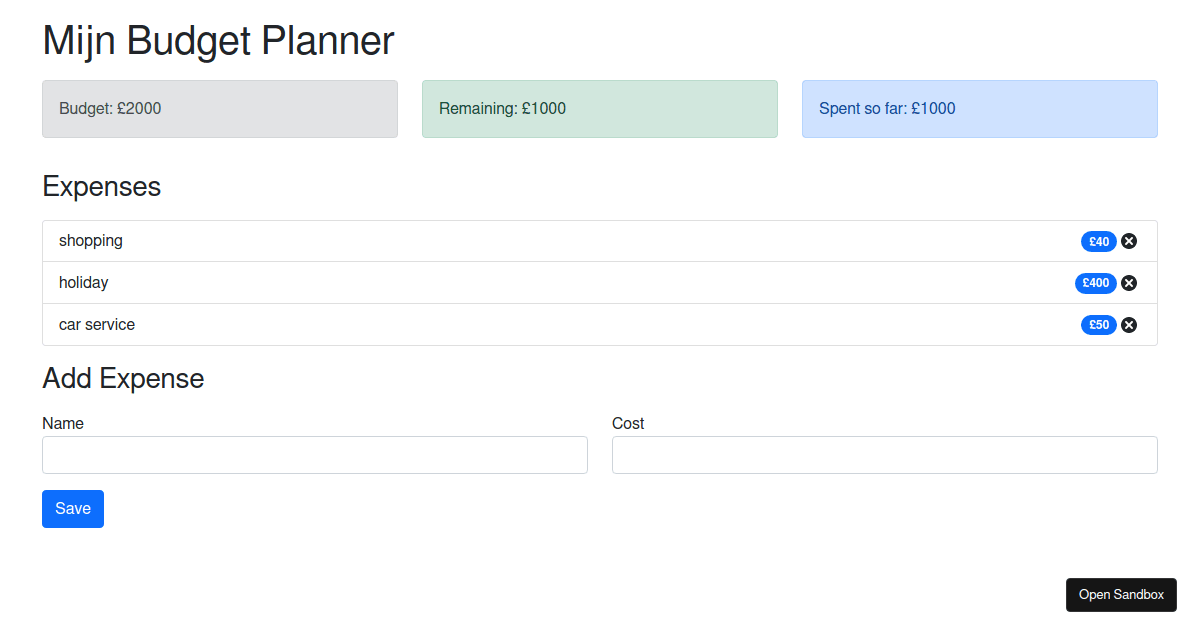
Task: Click the Spent so far: £1000 card
Action: [x=979, y=108]
